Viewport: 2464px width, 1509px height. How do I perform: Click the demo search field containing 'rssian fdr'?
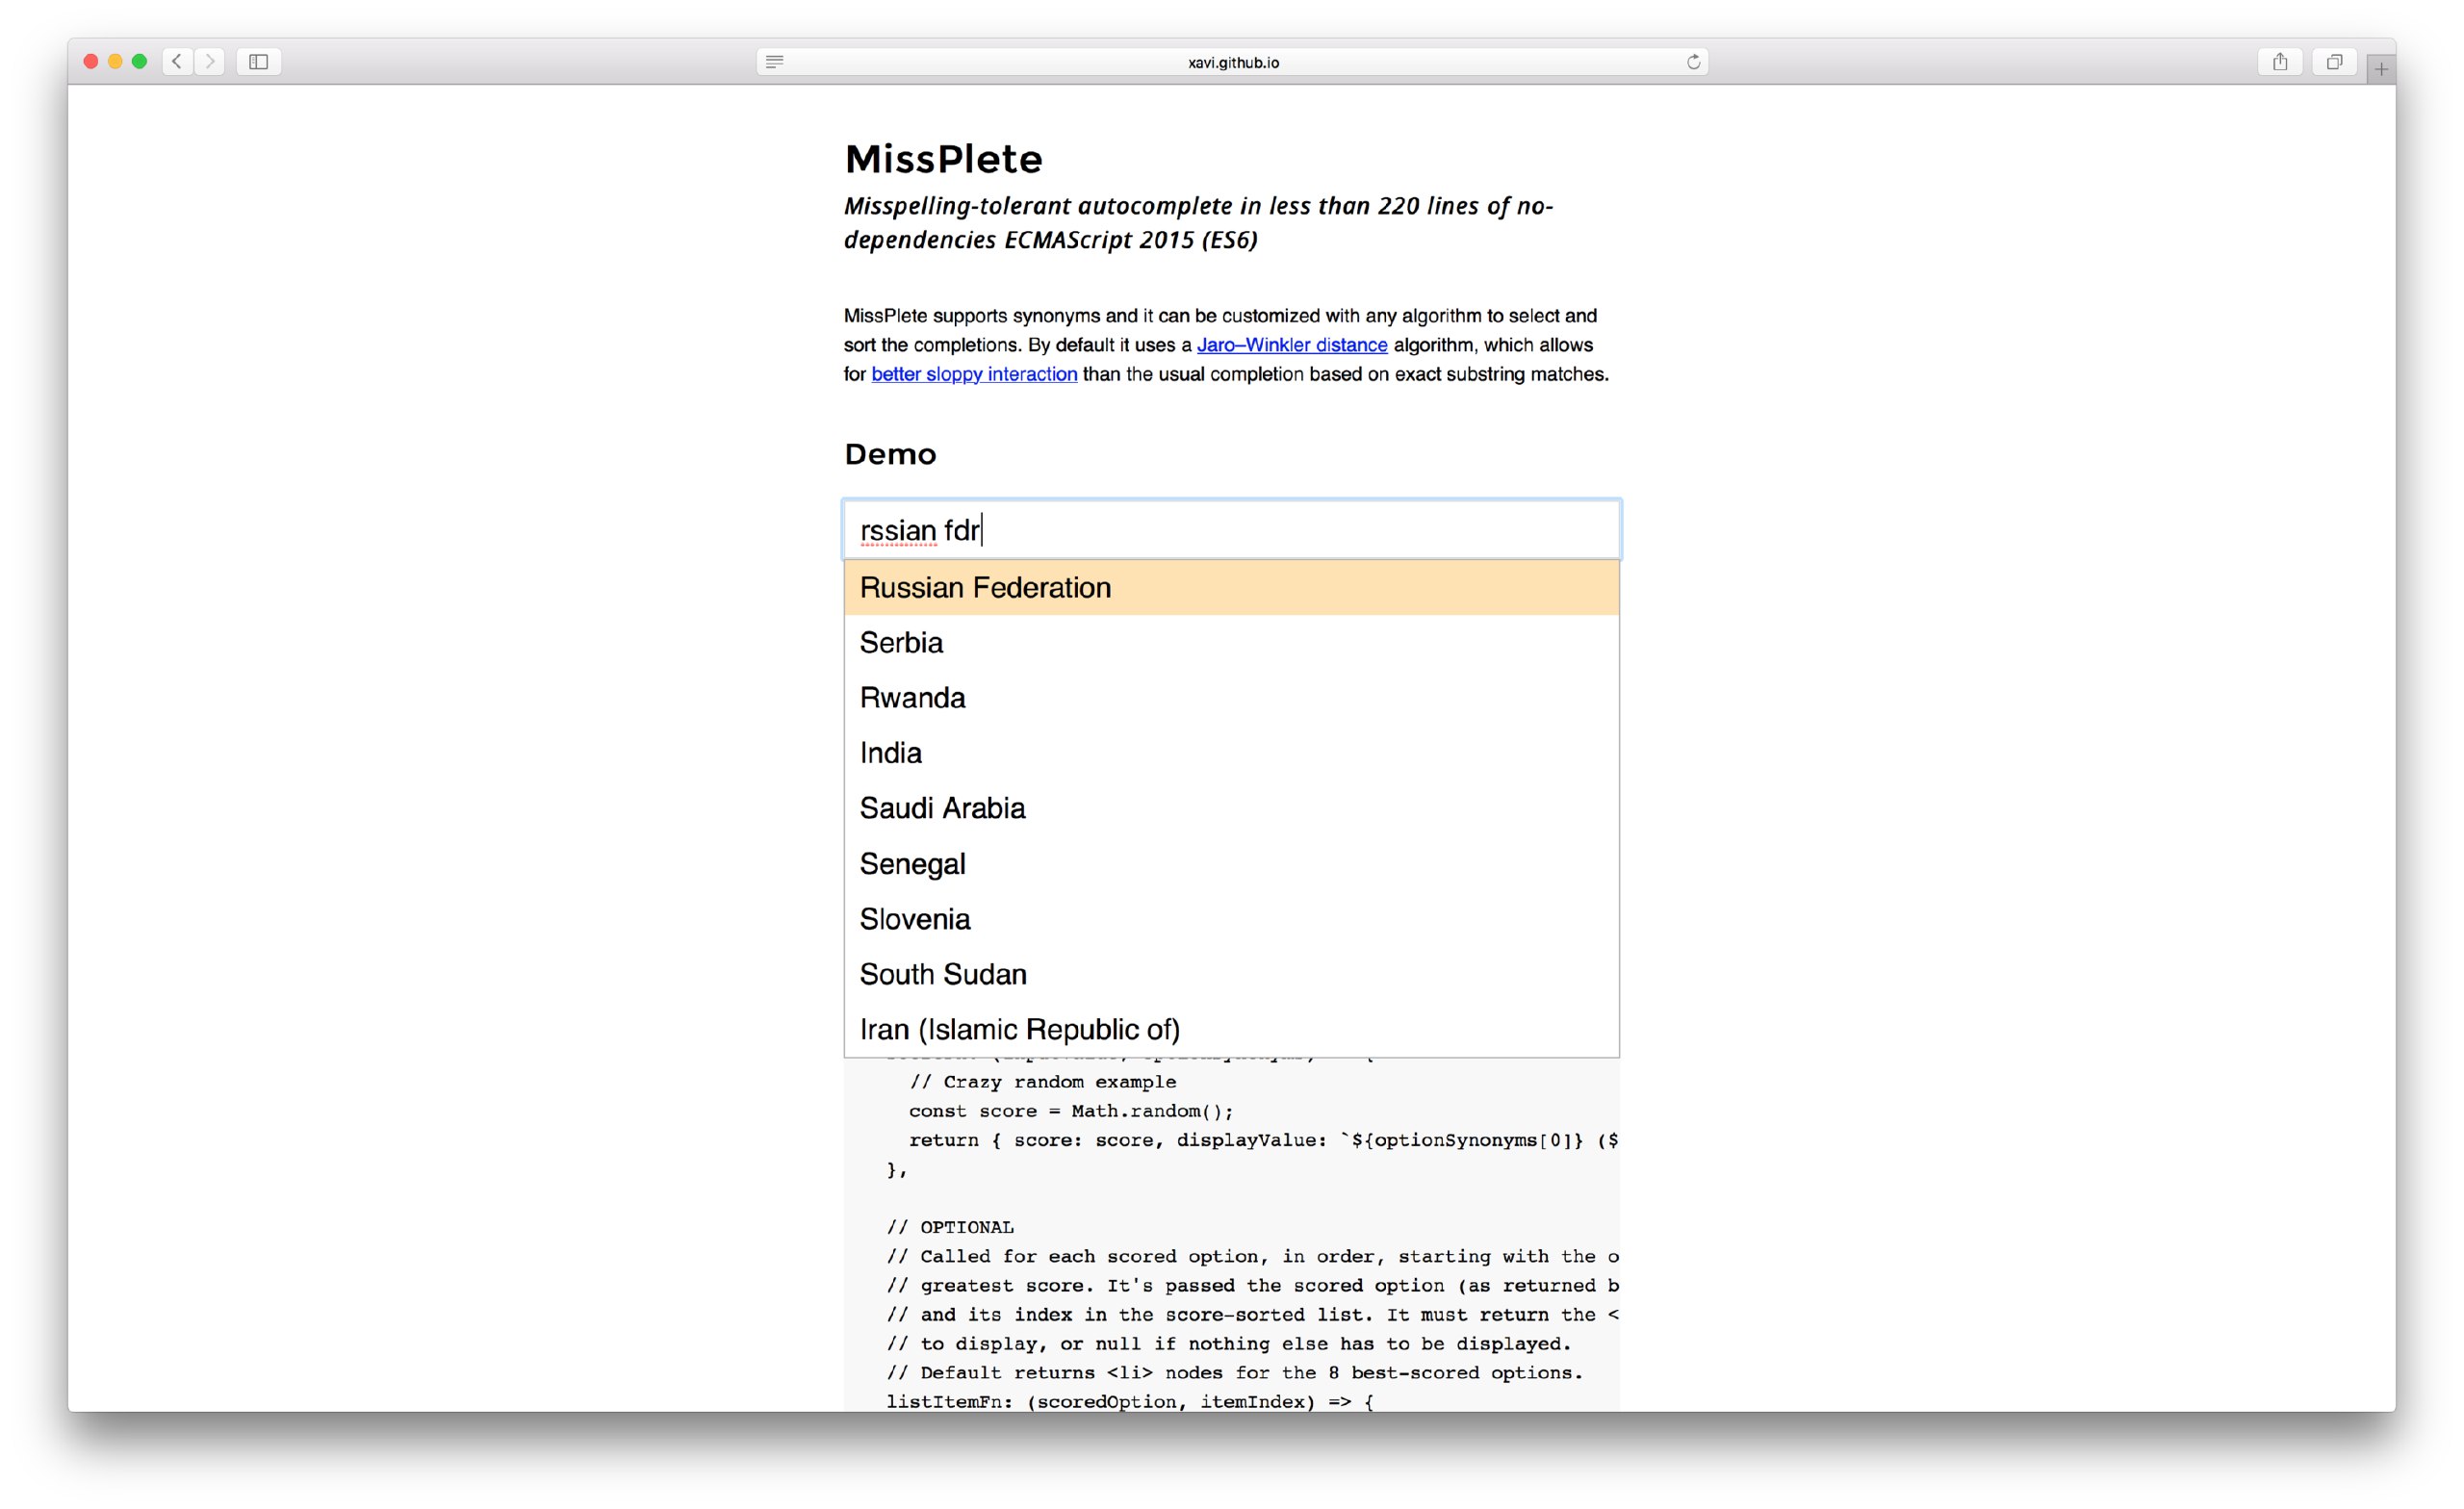click(1231, 530)
